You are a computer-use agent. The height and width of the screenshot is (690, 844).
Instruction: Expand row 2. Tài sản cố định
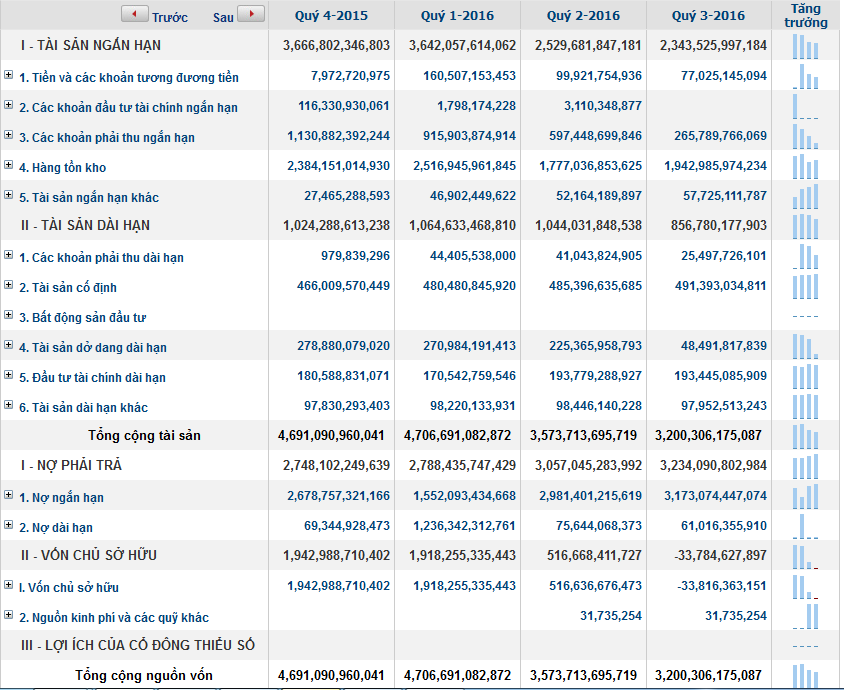tap(9, 285)
